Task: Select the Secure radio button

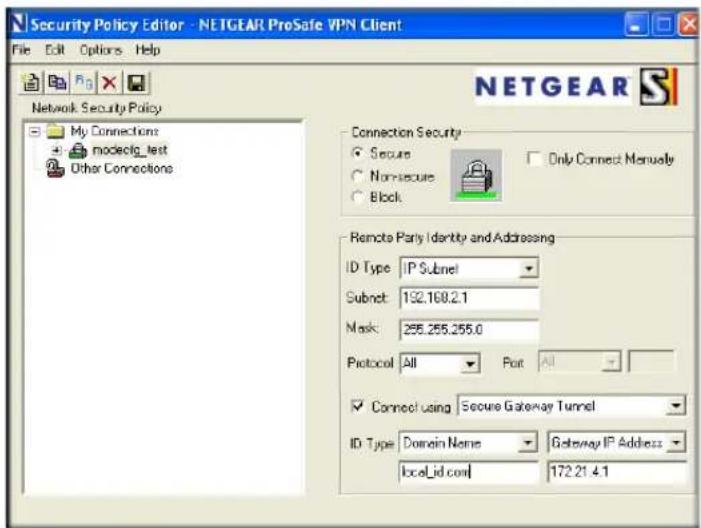Action: [357, 153]
